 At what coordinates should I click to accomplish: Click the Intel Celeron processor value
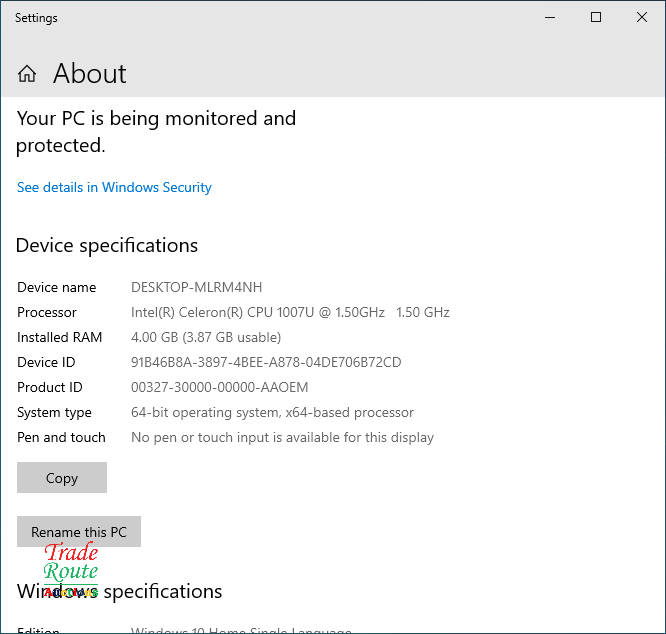coord(290,312)
